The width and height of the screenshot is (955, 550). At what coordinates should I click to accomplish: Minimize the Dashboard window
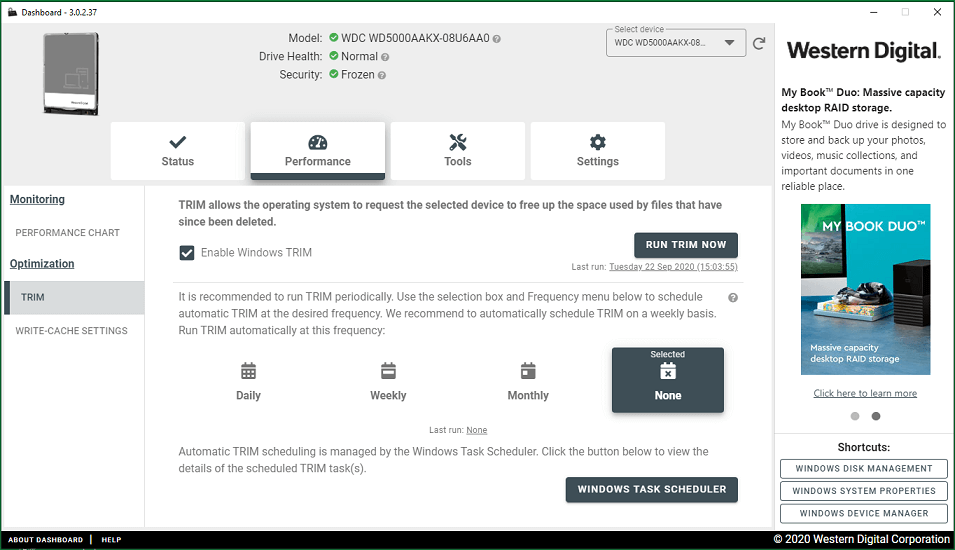(x=873, y=12)
